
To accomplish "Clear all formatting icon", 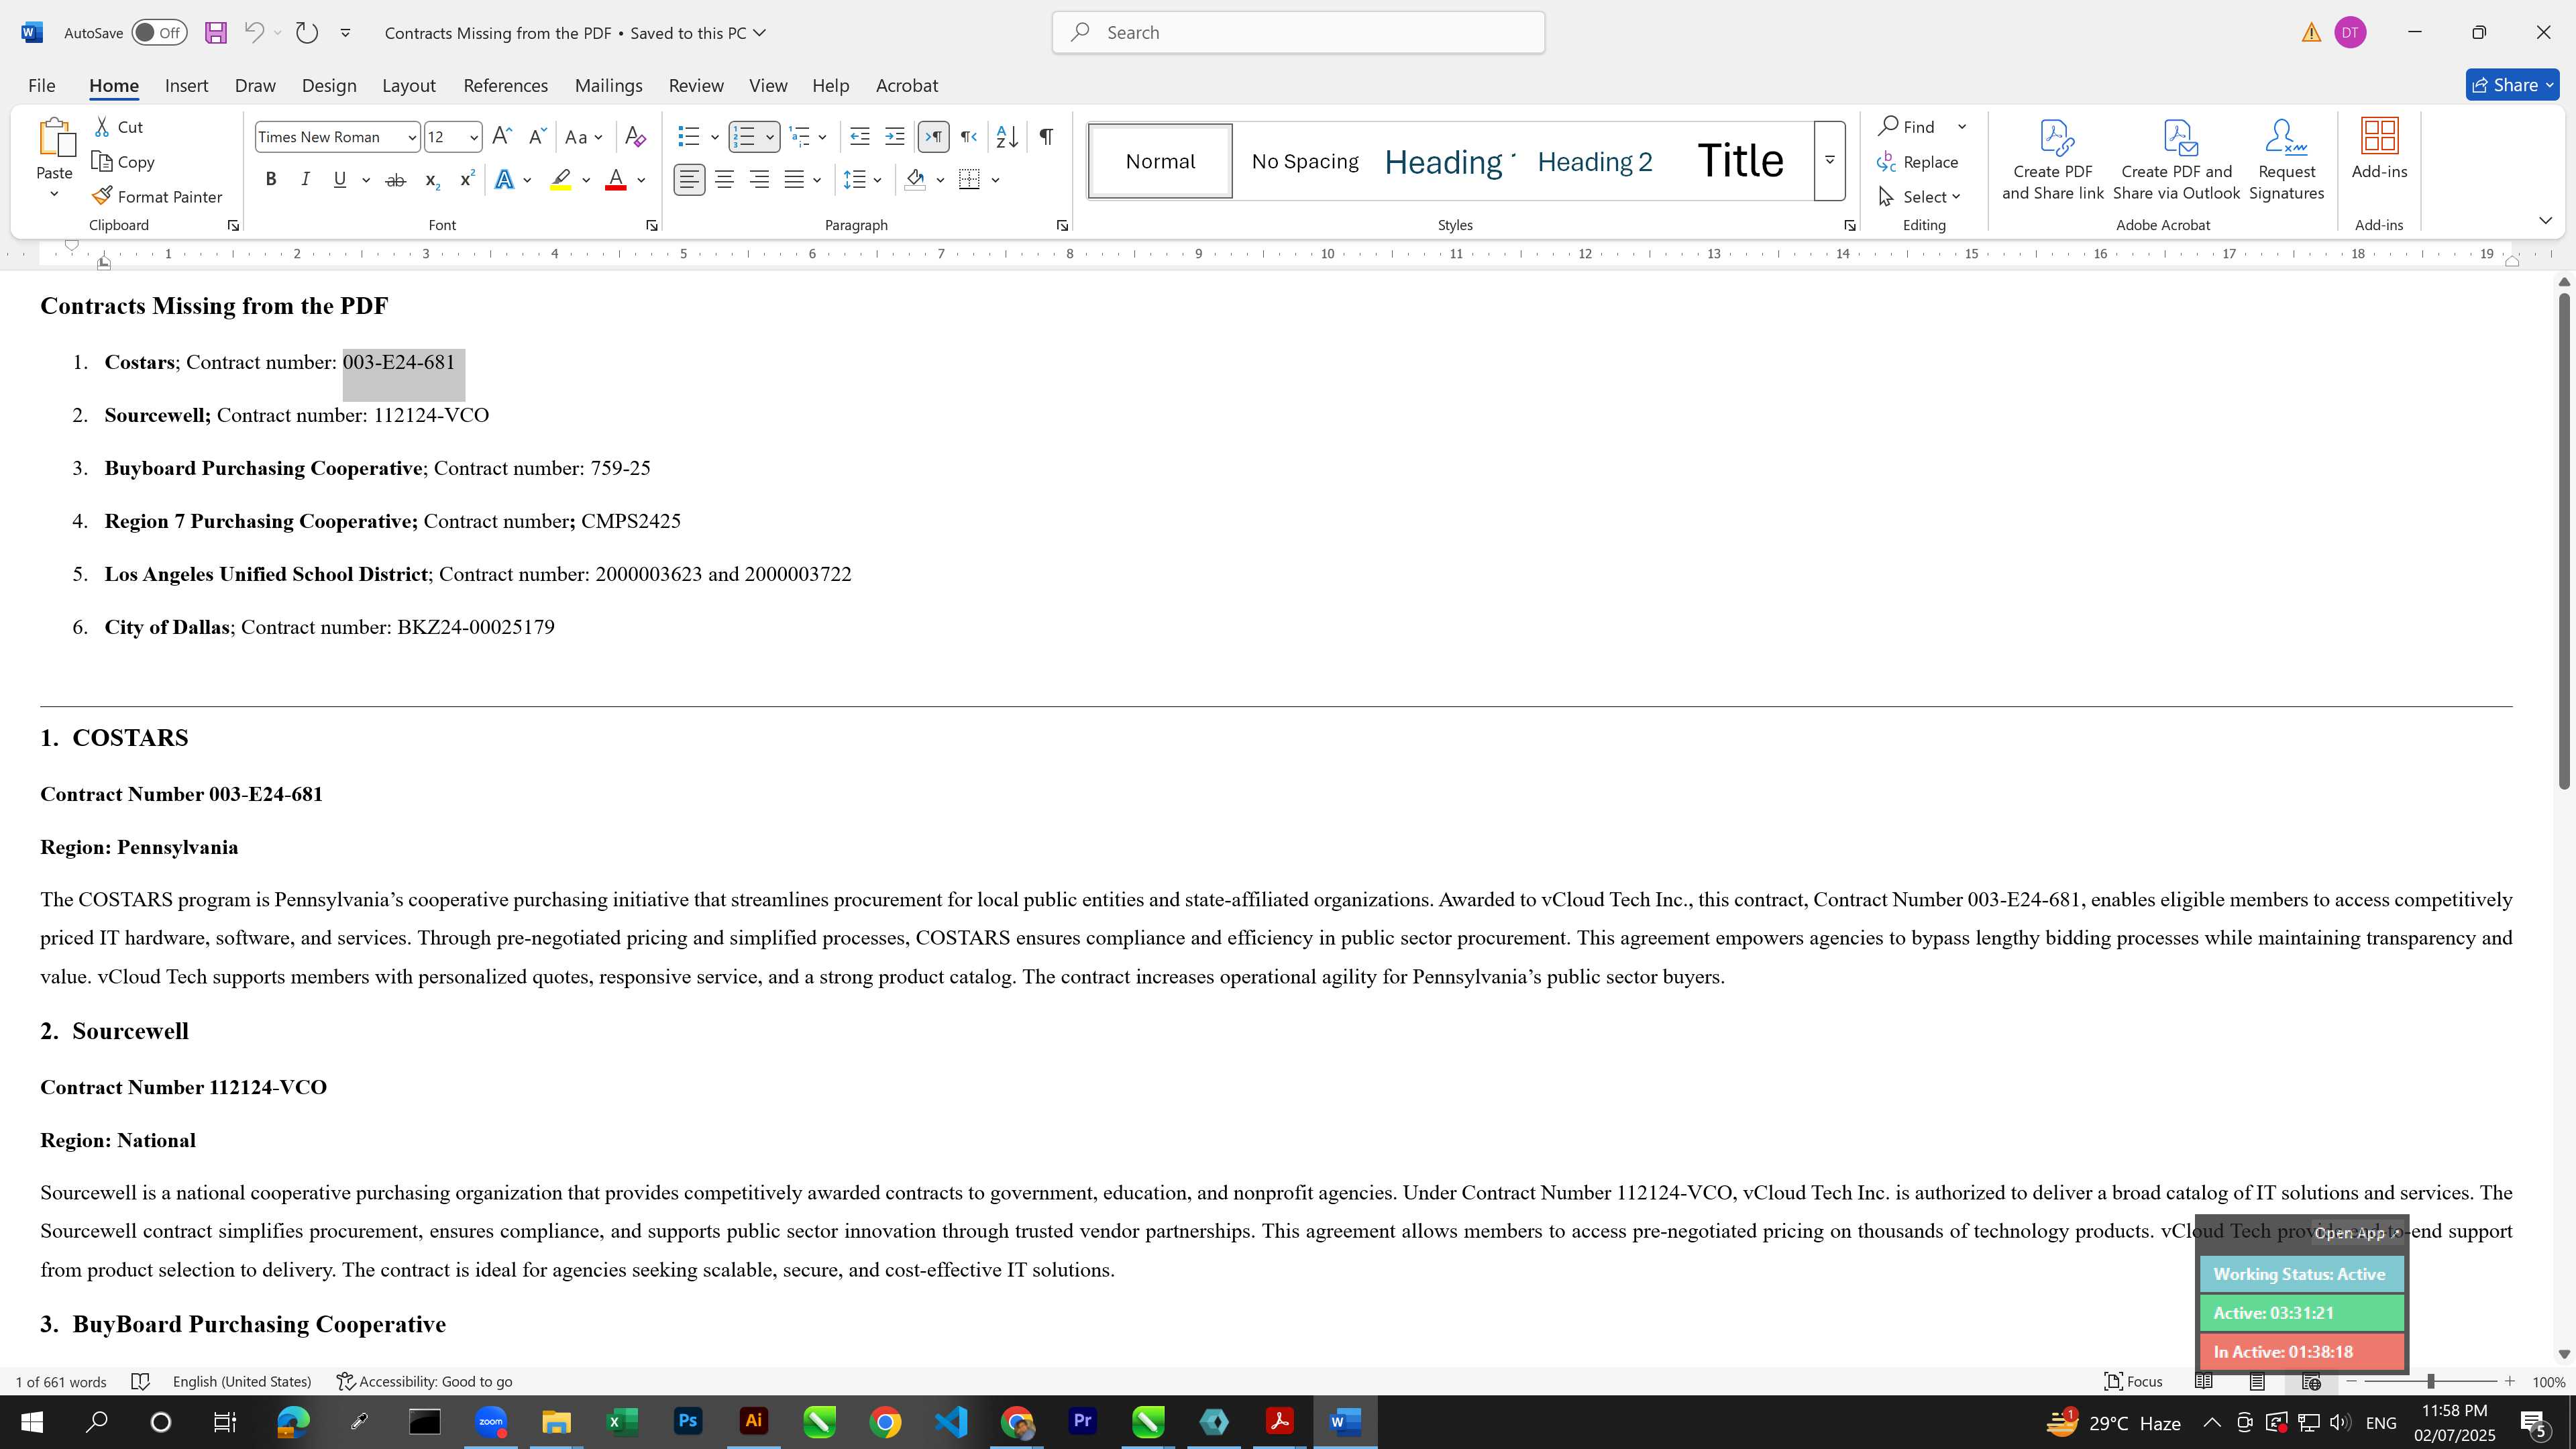I will click(635, 137).
